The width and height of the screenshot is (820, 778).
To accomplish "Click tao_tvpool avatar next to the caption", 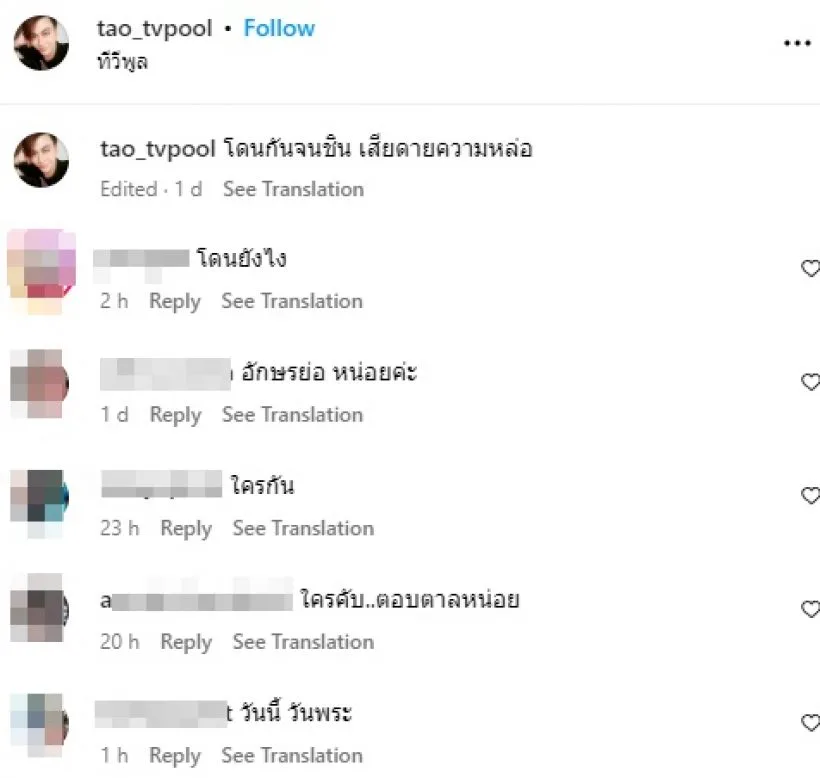I will click(41, 160).
